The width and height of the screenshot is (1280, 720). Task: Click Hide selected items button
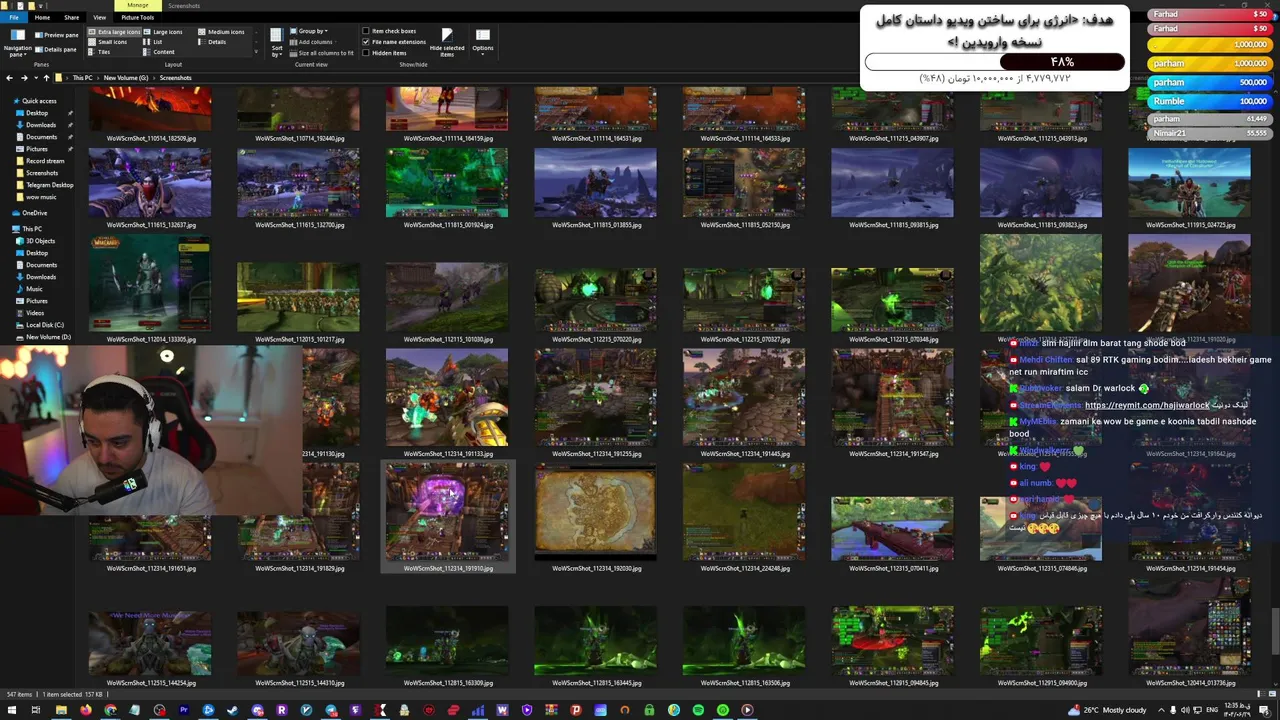click(447, 43)
